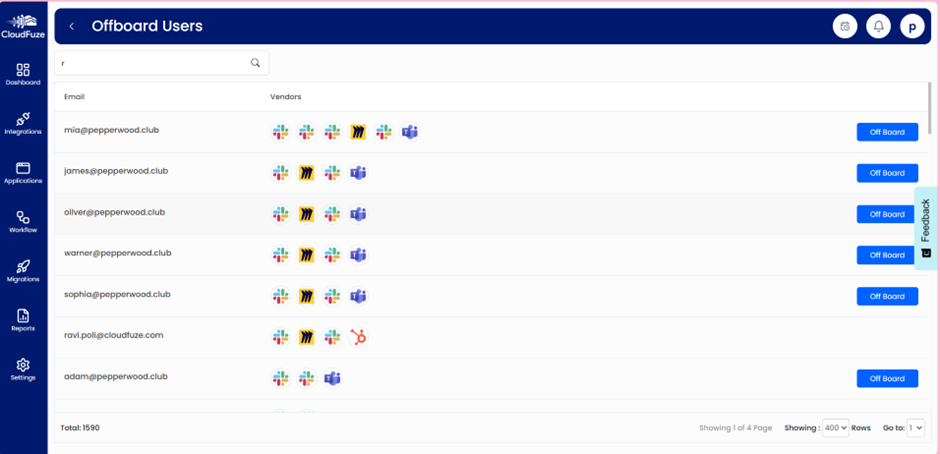Open Reports from the sidebar
Image resolution: width=940 pixels, height=454 pixels.
click(x=23, y=320)
